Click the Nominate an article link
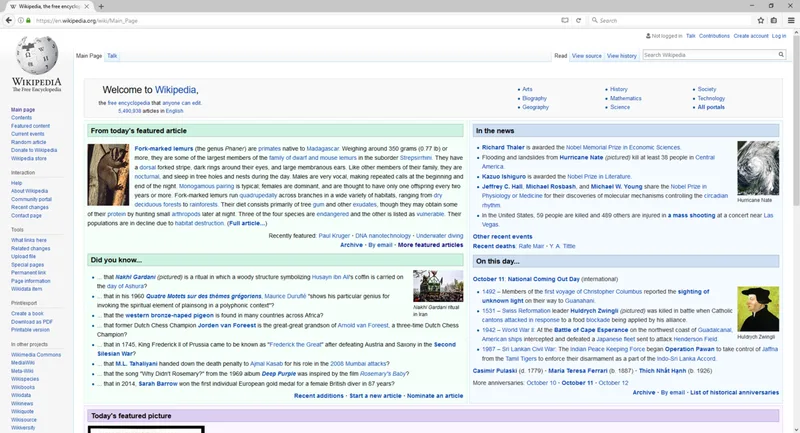The width and height of the screenshot is (800, 433). point(435,396)
